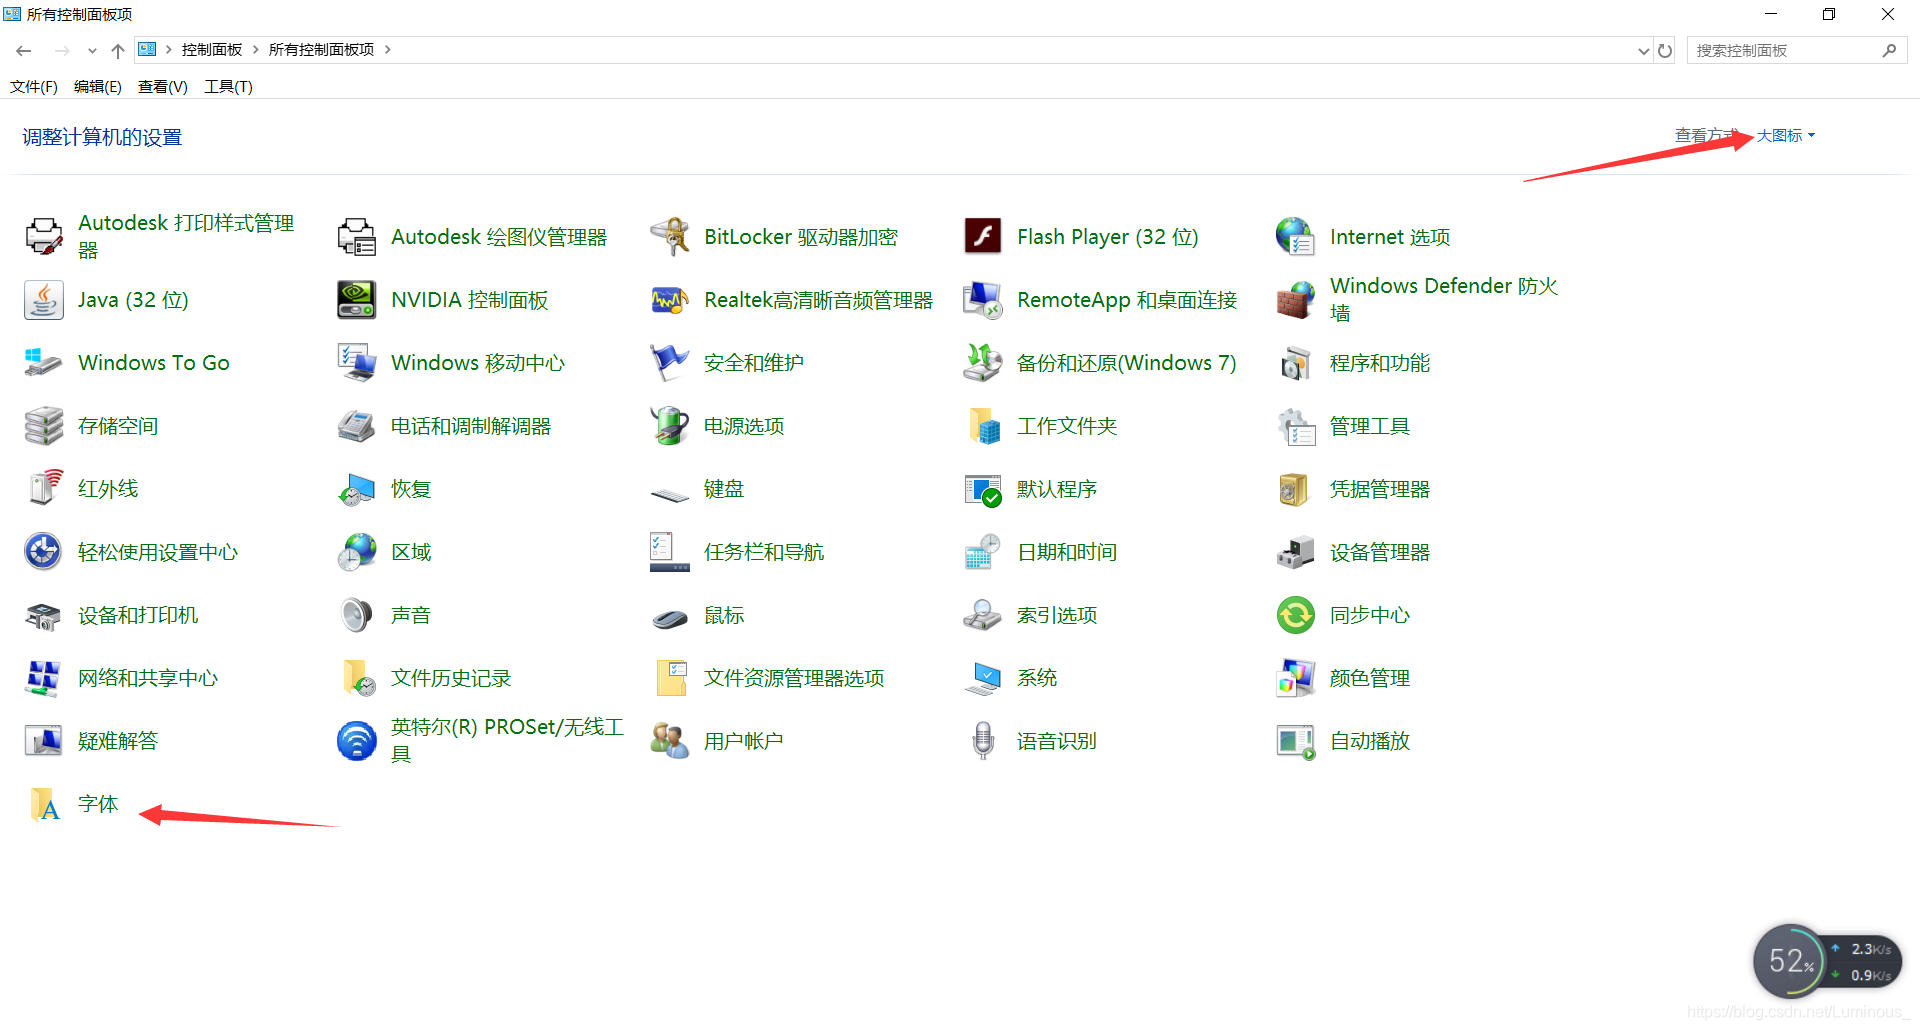Open 网络和共享中心
Viewport: 1920px width, 1030px height.
[x=146, y=677]
